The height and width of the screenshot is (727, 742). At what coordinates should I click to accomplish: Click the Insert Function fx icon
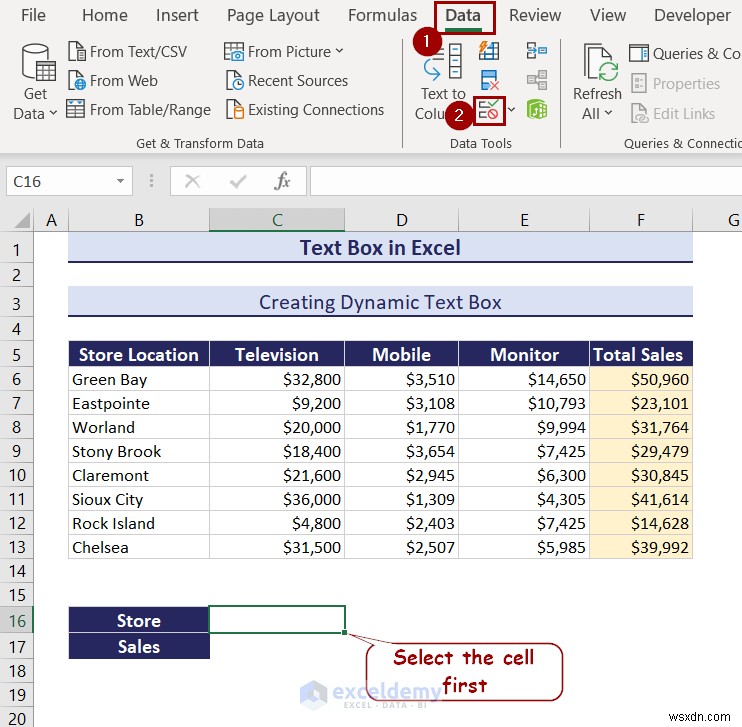[x=282, y=181]
